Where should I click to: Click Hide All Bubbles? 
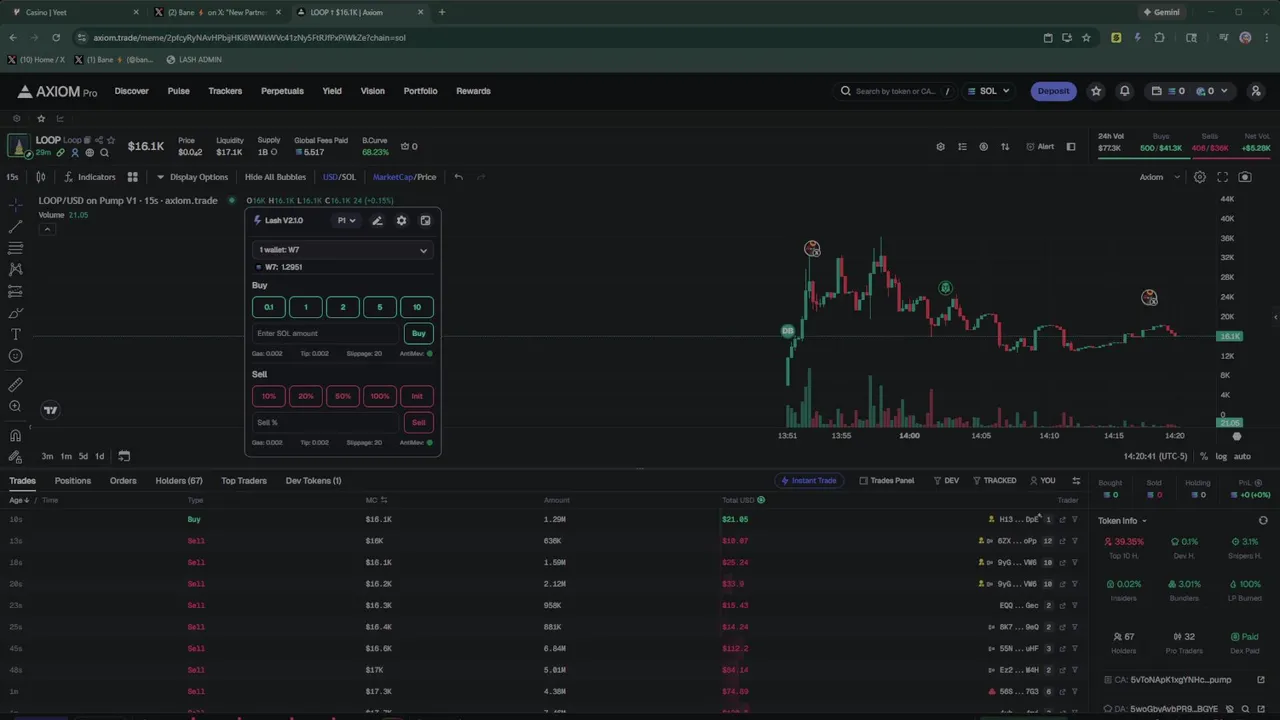click(275, 177)
